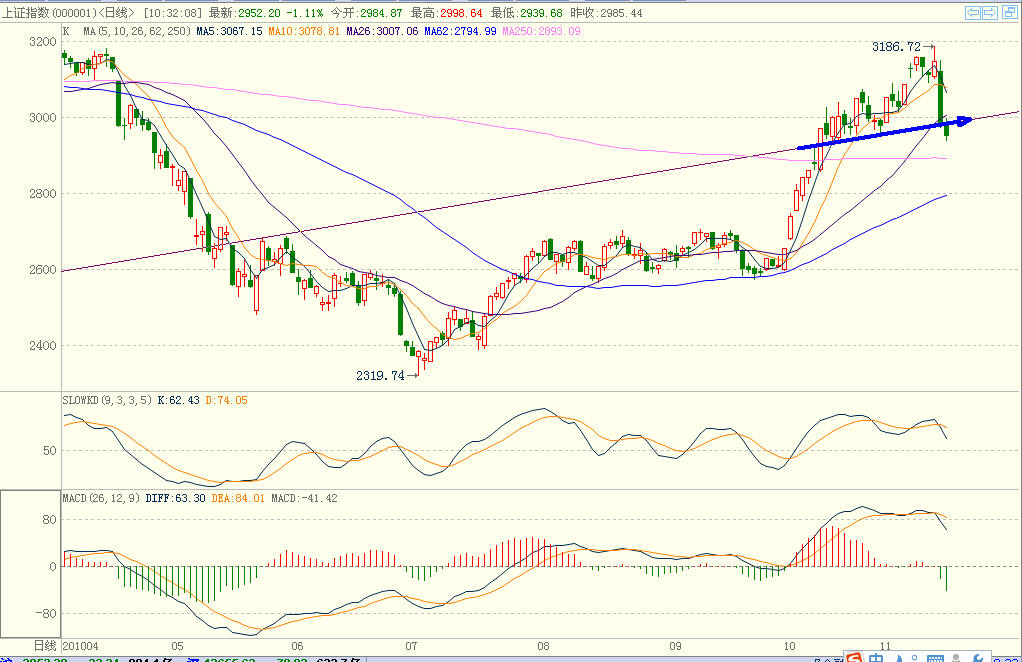The width and height of the screenshot is (1022, 662).
Task: Select the MACD(26,12,9) indicator label
Action: [x=101, y=498]
